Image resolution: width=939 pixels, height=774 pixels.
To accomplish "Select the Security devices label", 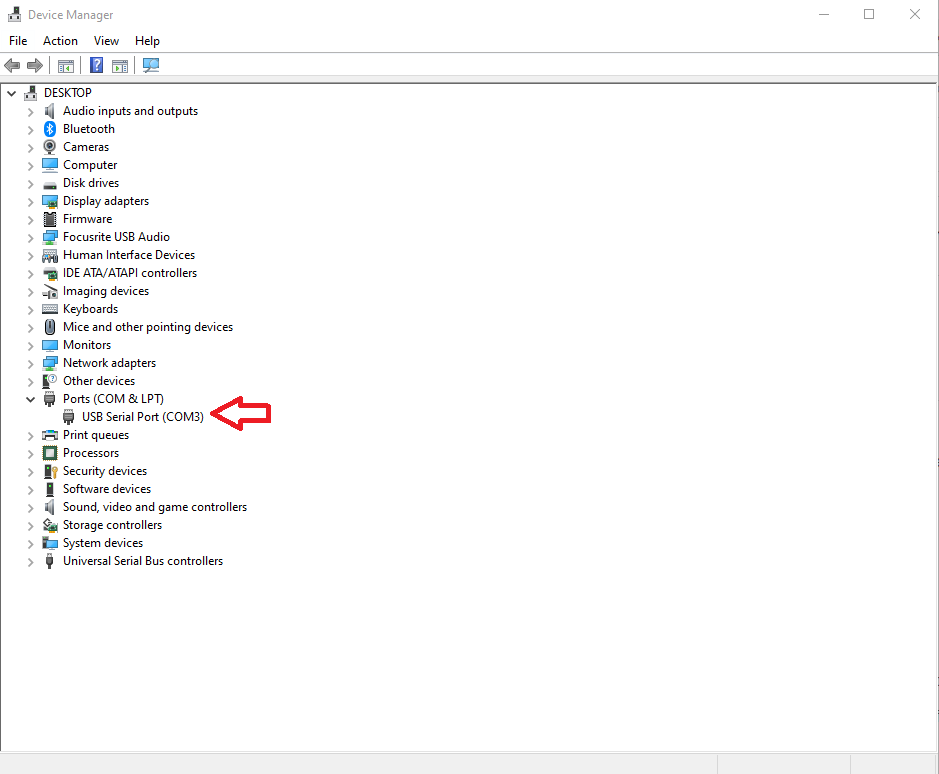I will click(x=105, y=471).
